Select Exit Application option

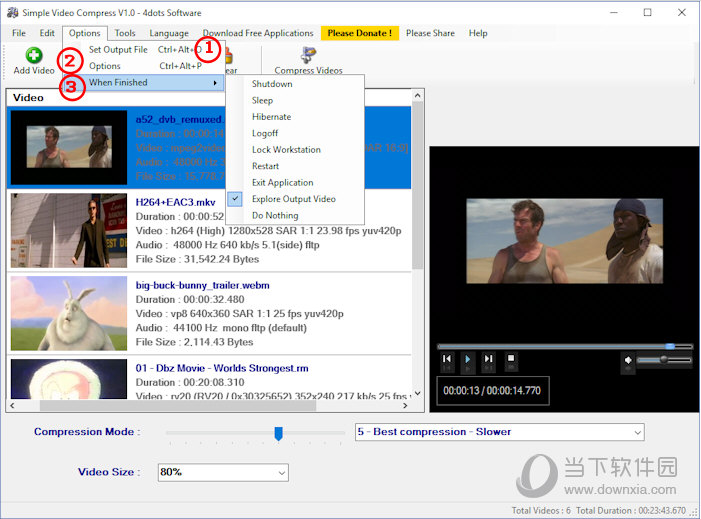click(283, 183)
